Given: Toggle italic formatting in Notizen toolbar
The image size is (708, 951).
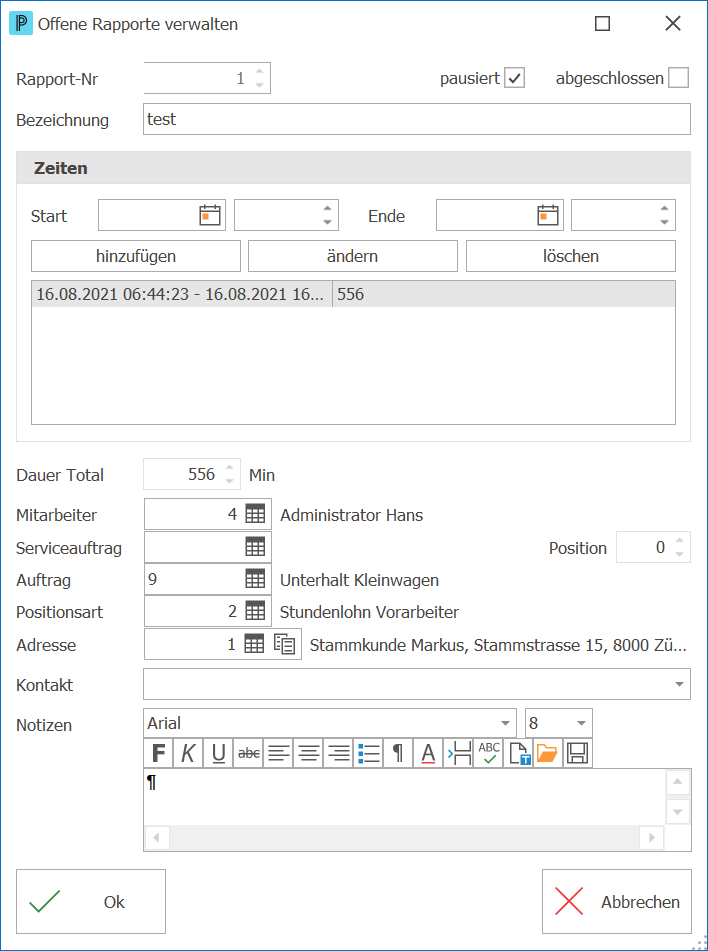Looking at the screenshot, I should point(188,753).
